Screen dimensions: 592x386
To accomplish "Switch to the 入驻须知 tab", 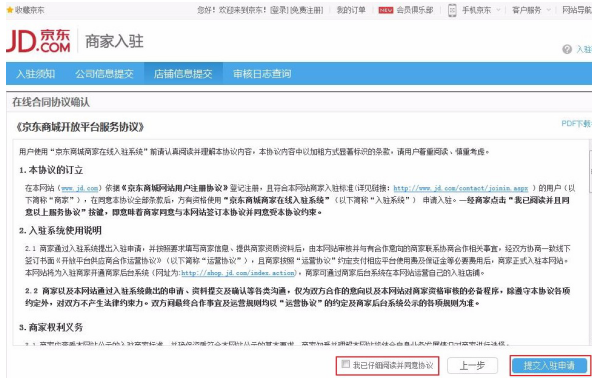I will pyautogui.click(x=36, y=74).
